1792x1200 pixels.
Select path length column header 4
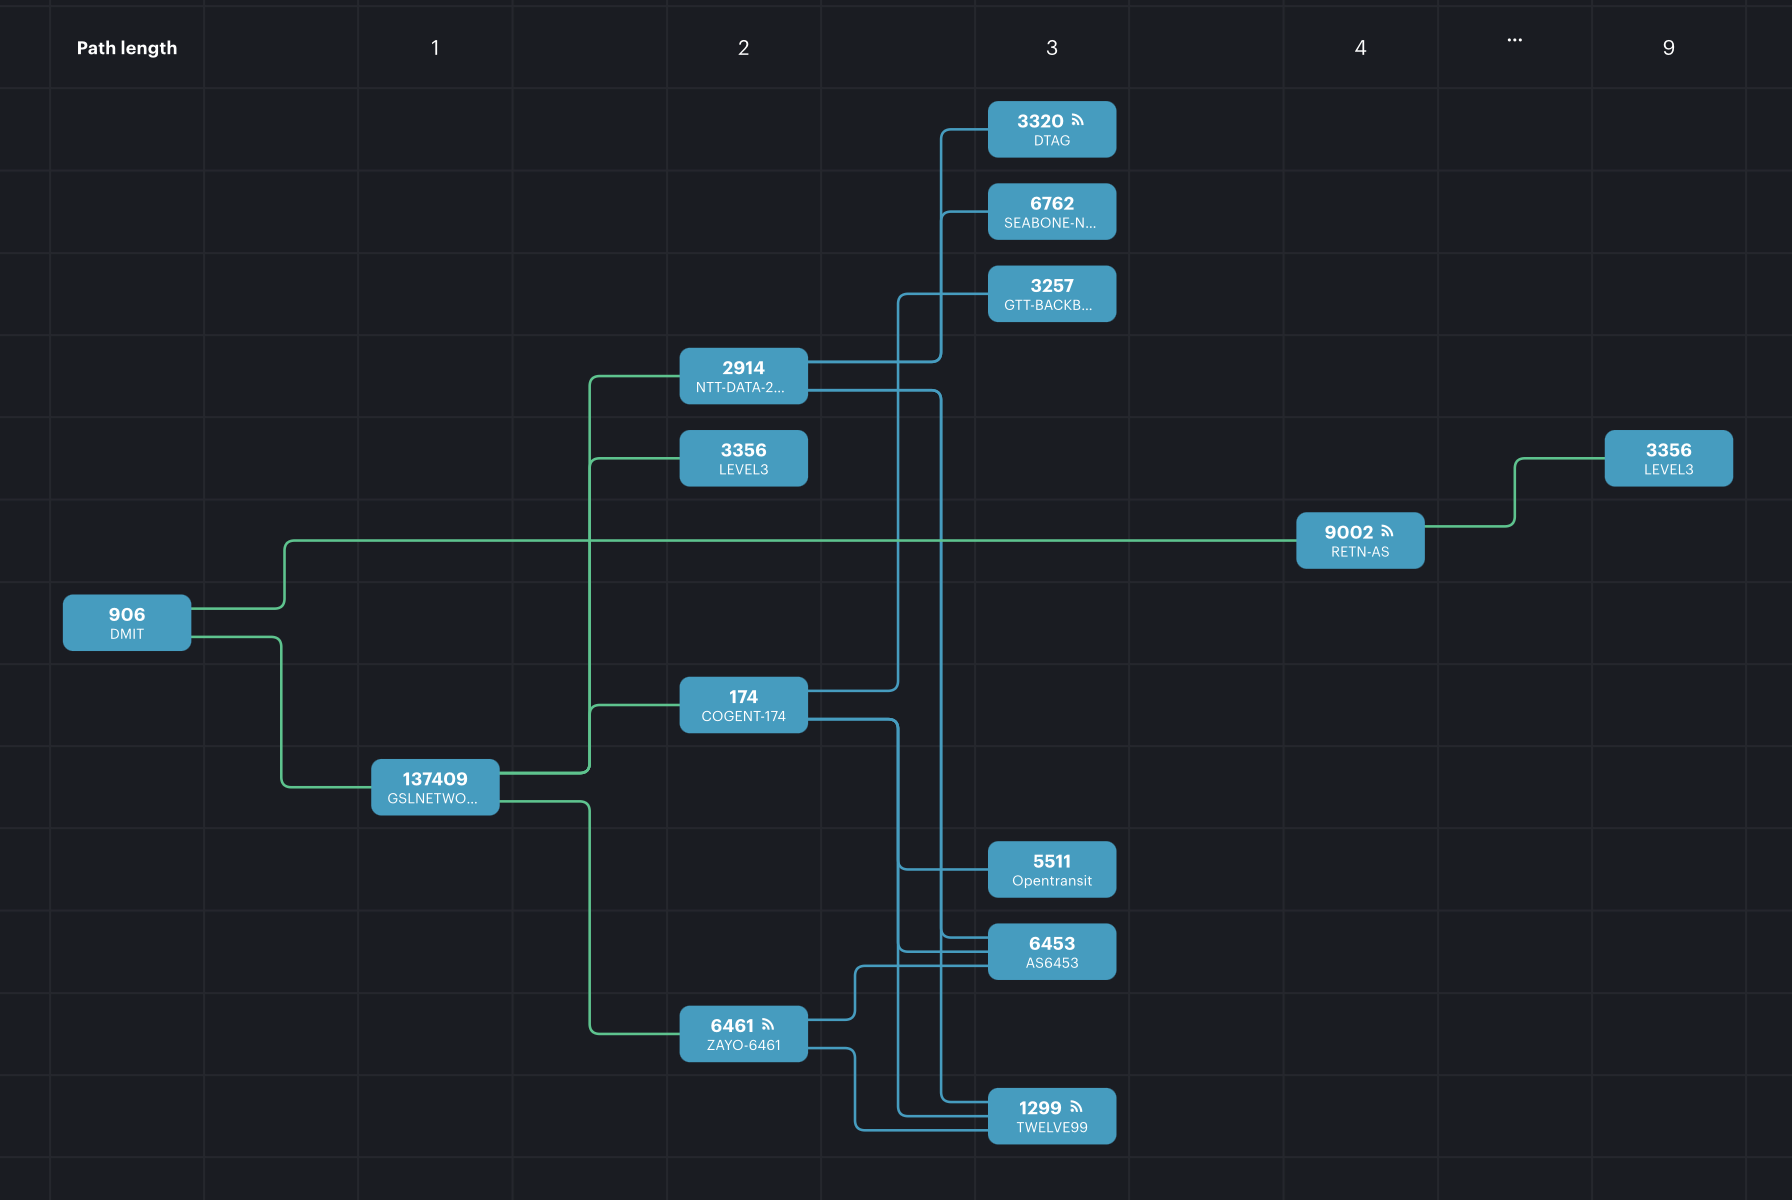pyautogui.click(x=1360, y=48)
